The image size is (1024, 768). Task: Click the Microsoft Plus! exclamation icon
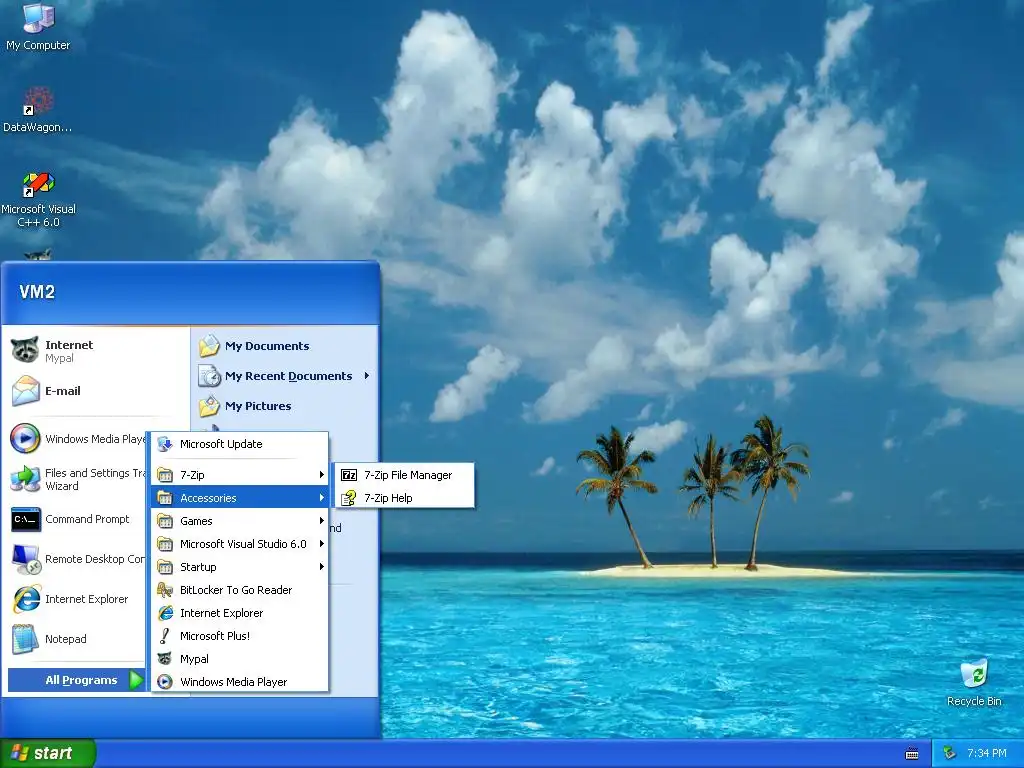(x=165, y=635)
